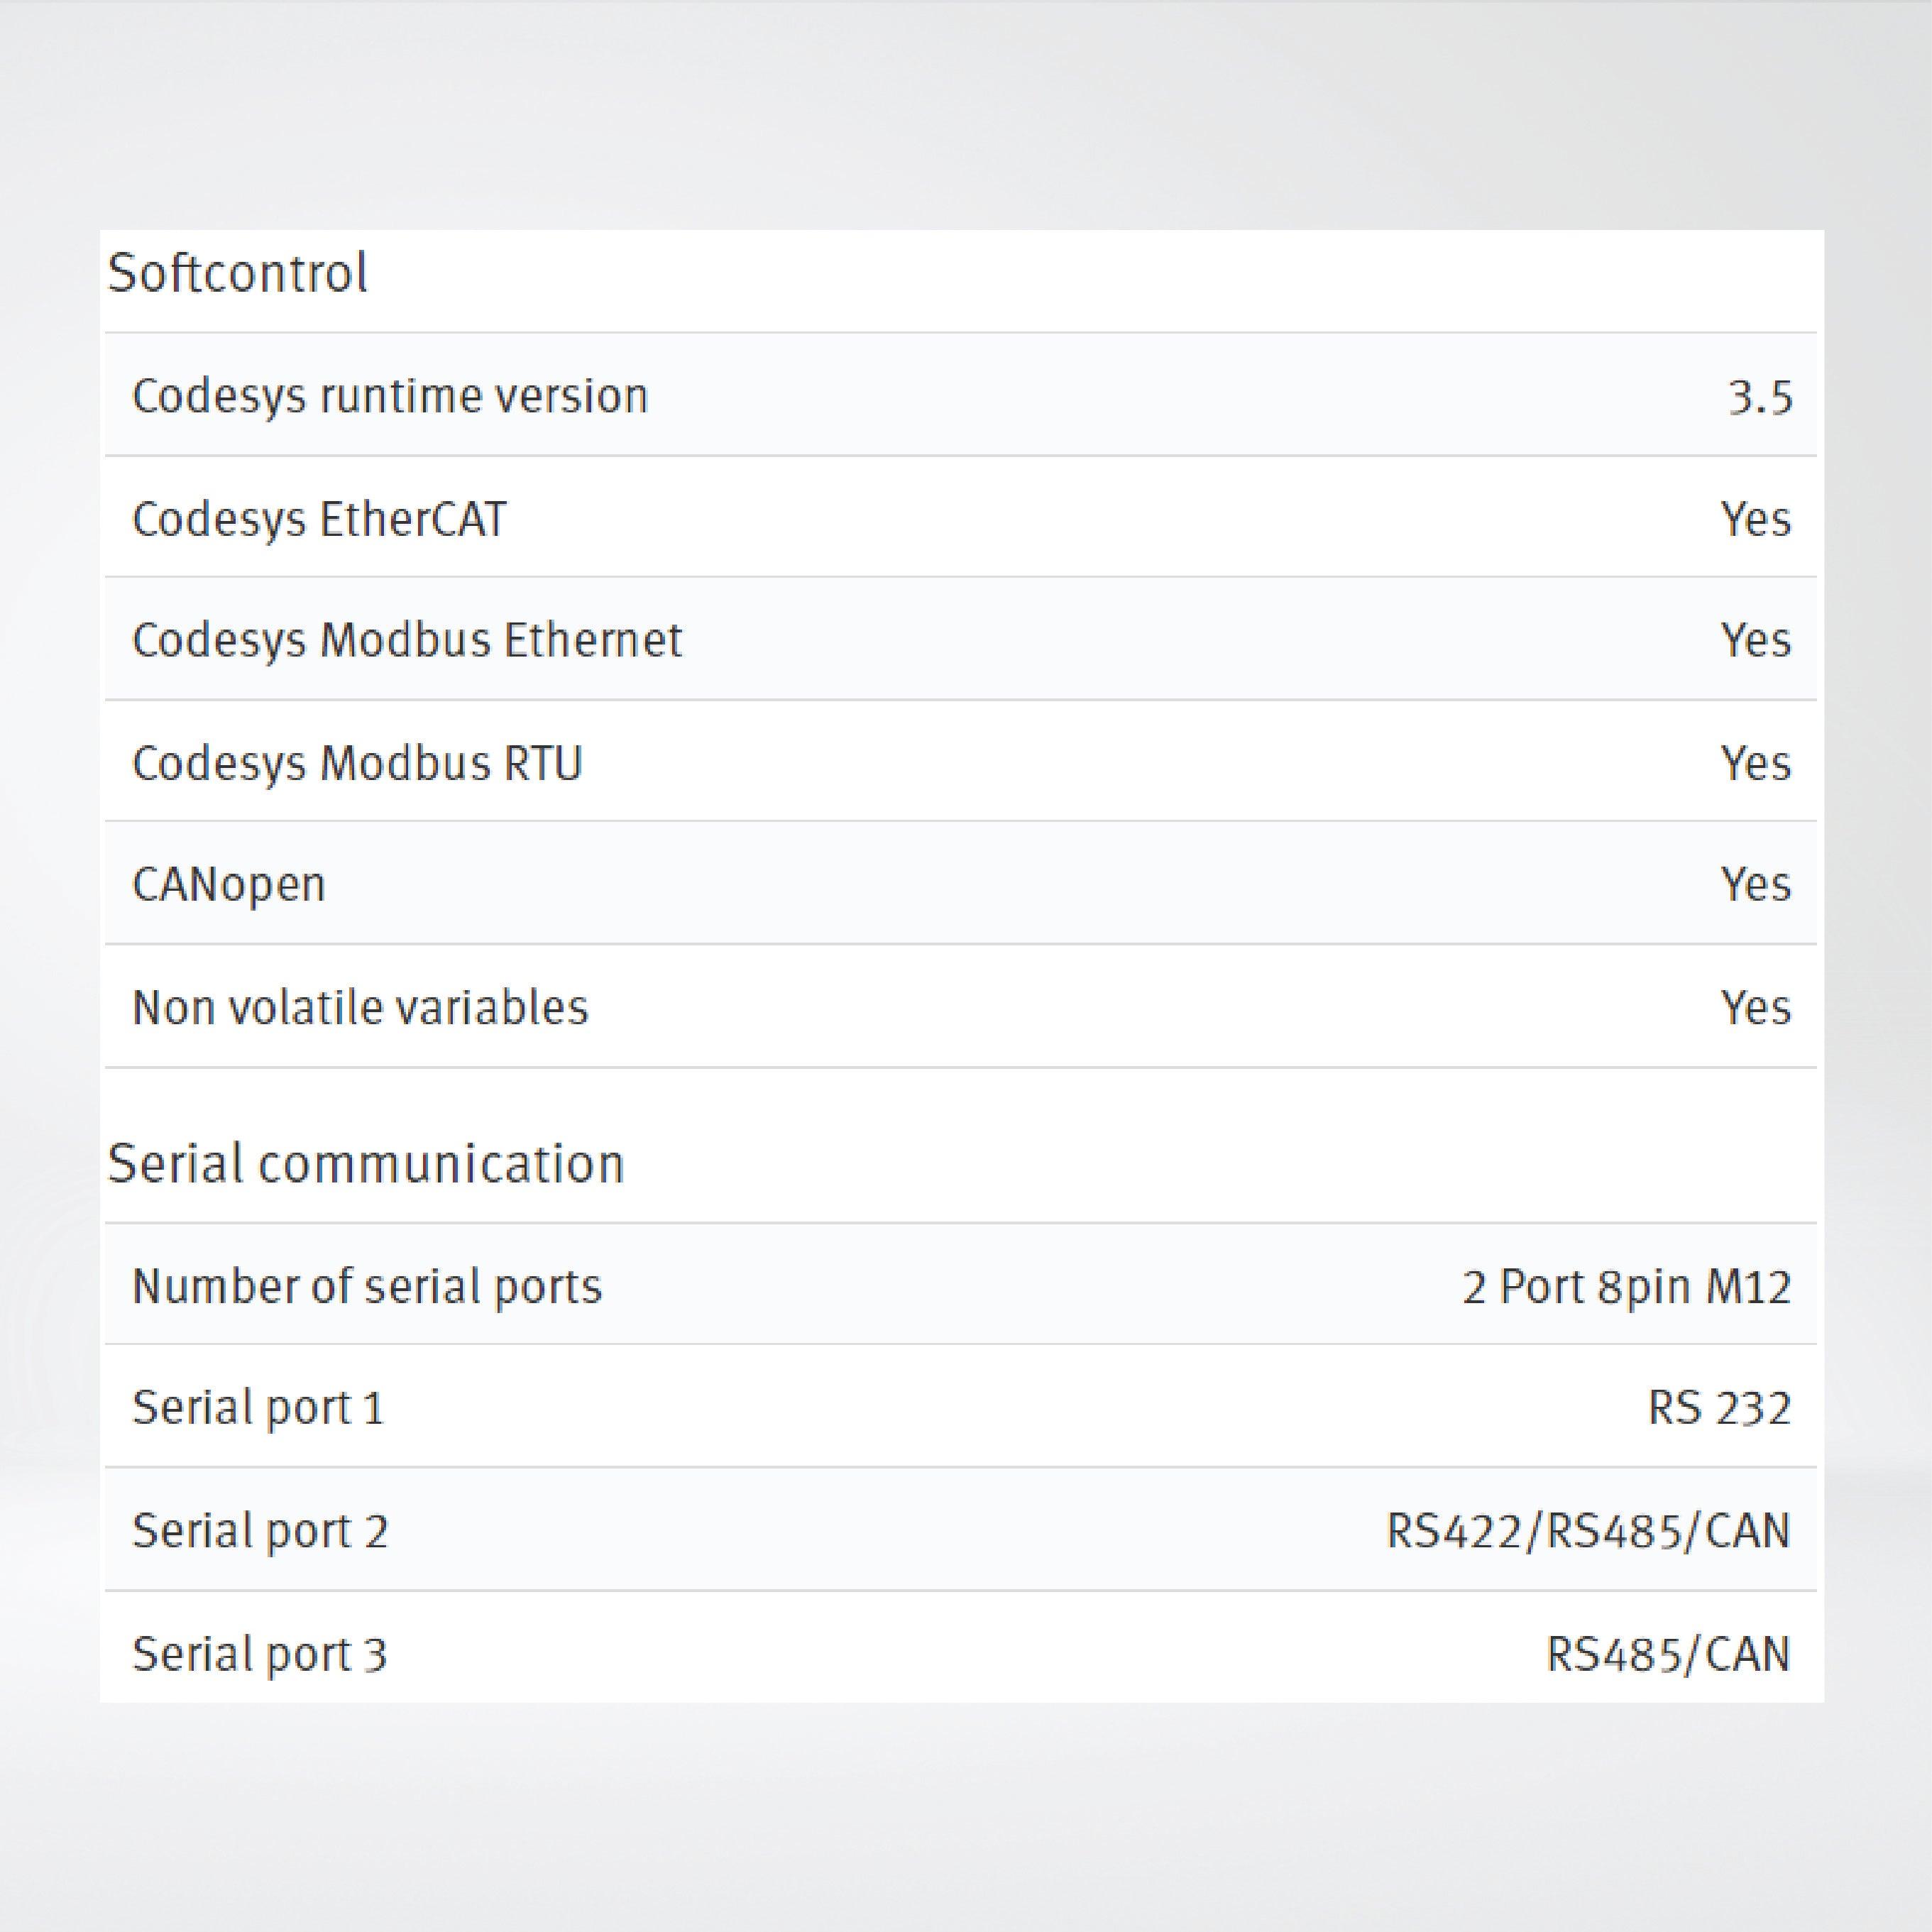Click the Yes value for Modbus Ethernet

pos(1755,640)
